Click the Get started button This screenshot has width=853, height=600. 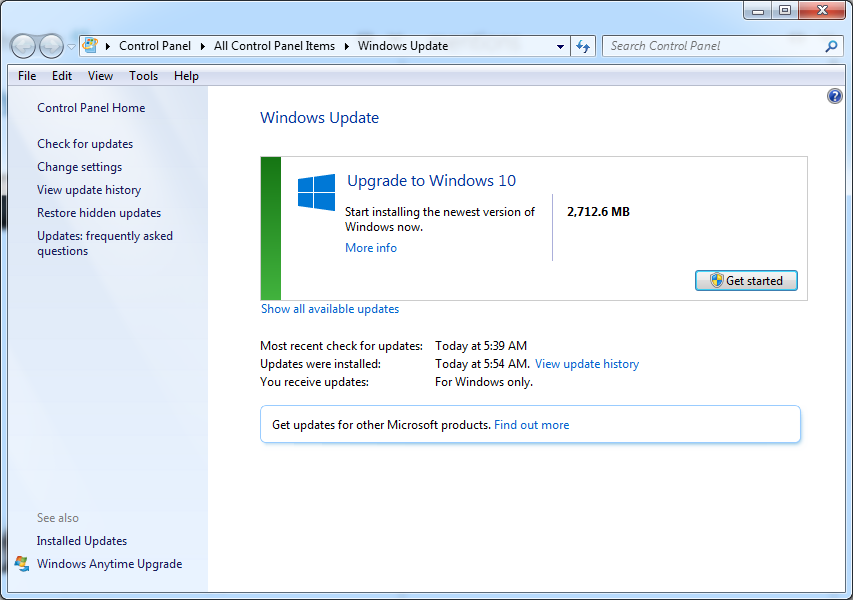tap(746, 281)
